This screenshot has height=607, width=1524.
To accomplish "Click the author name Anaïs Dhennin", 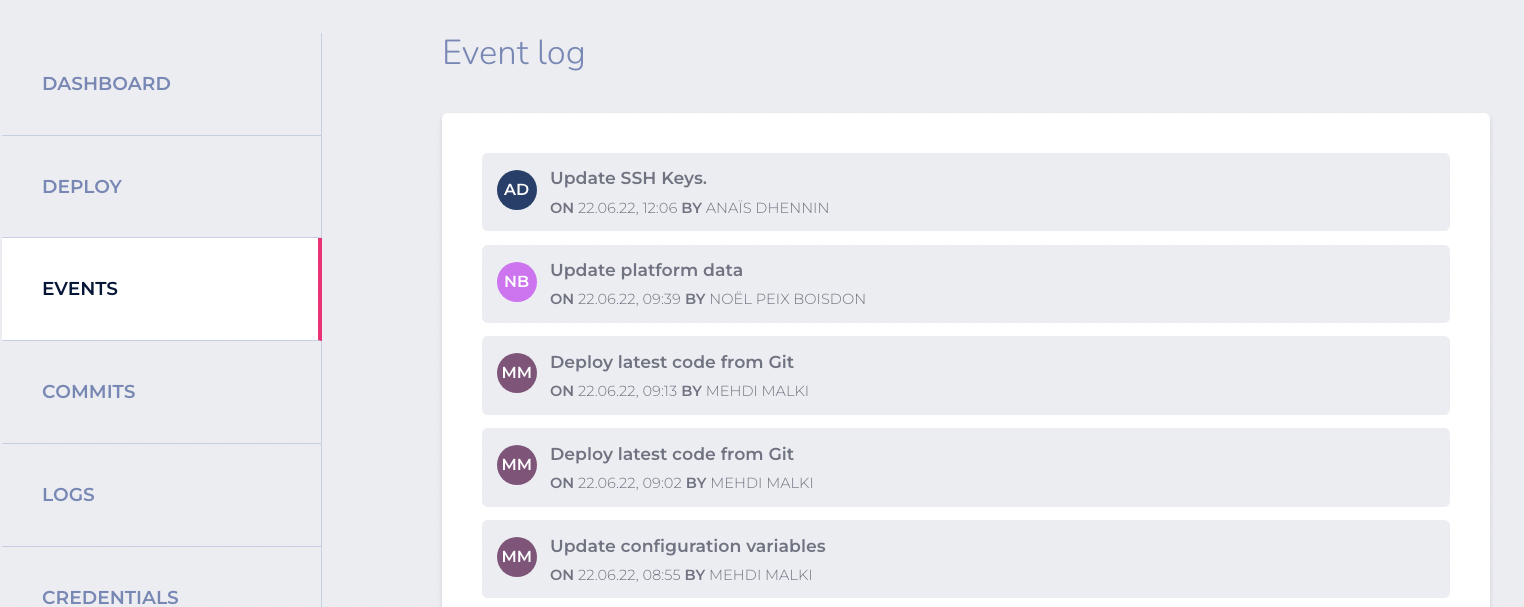I will point(767,208).
